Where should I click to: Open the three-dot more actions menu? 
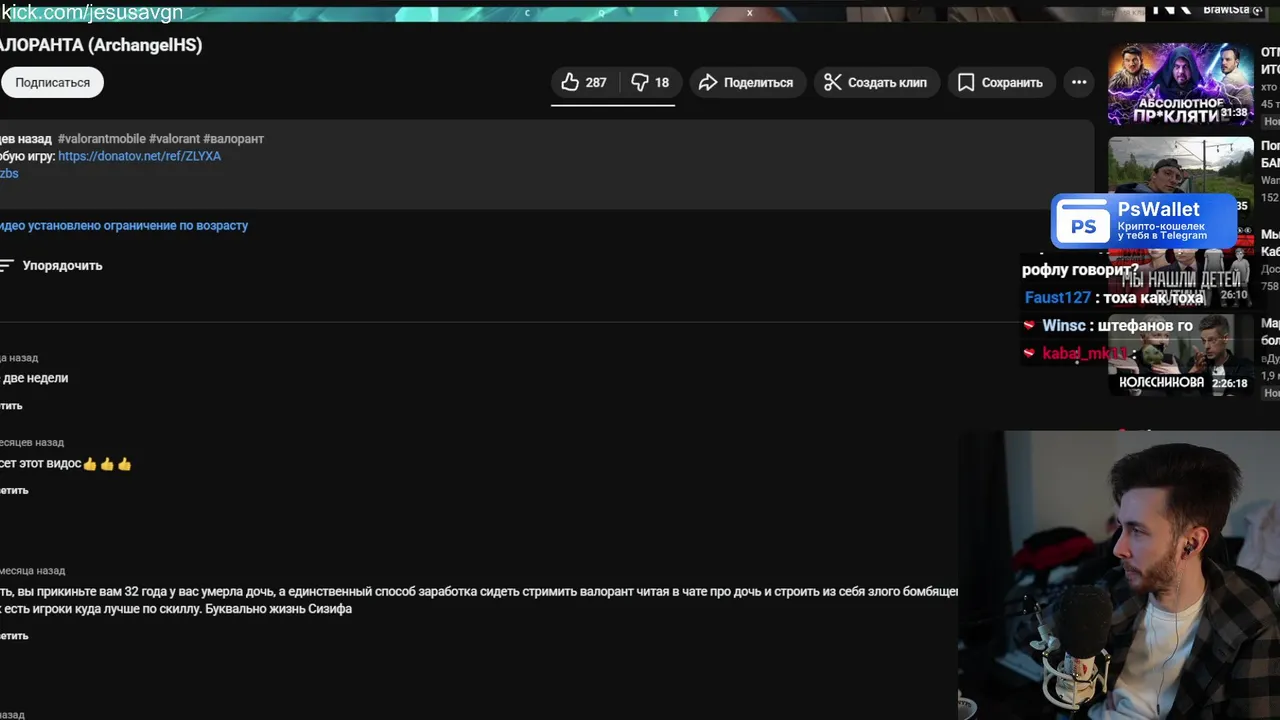click(1079, 82)
